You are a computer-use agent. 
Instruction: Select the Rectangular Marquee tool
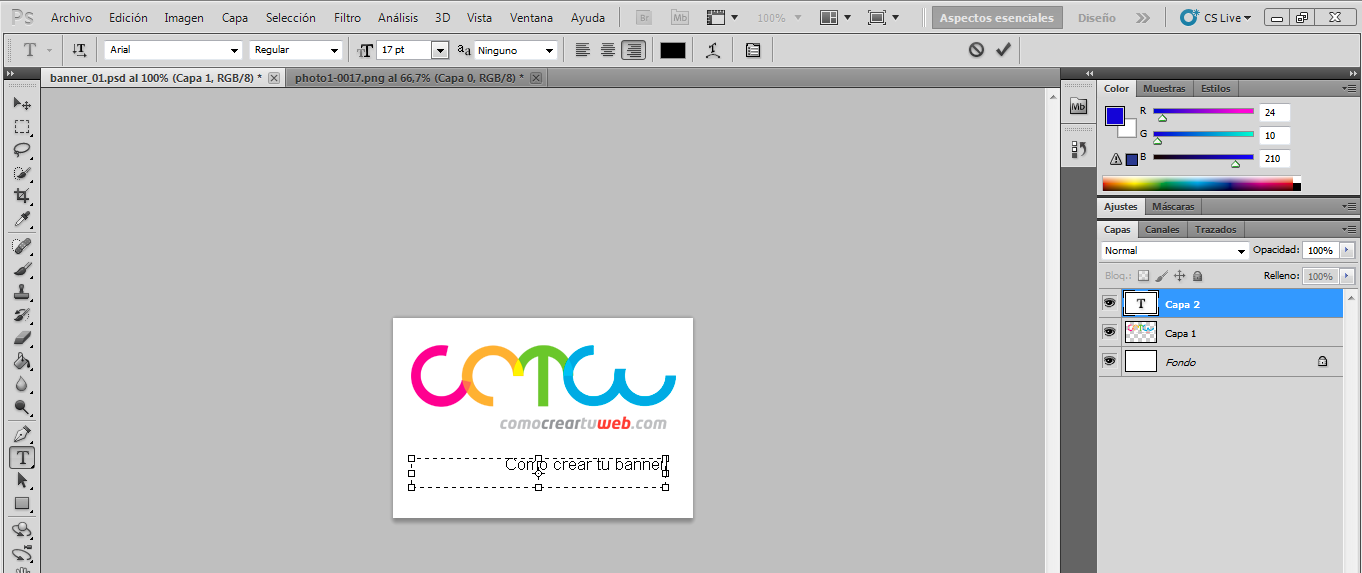(22, 127)
